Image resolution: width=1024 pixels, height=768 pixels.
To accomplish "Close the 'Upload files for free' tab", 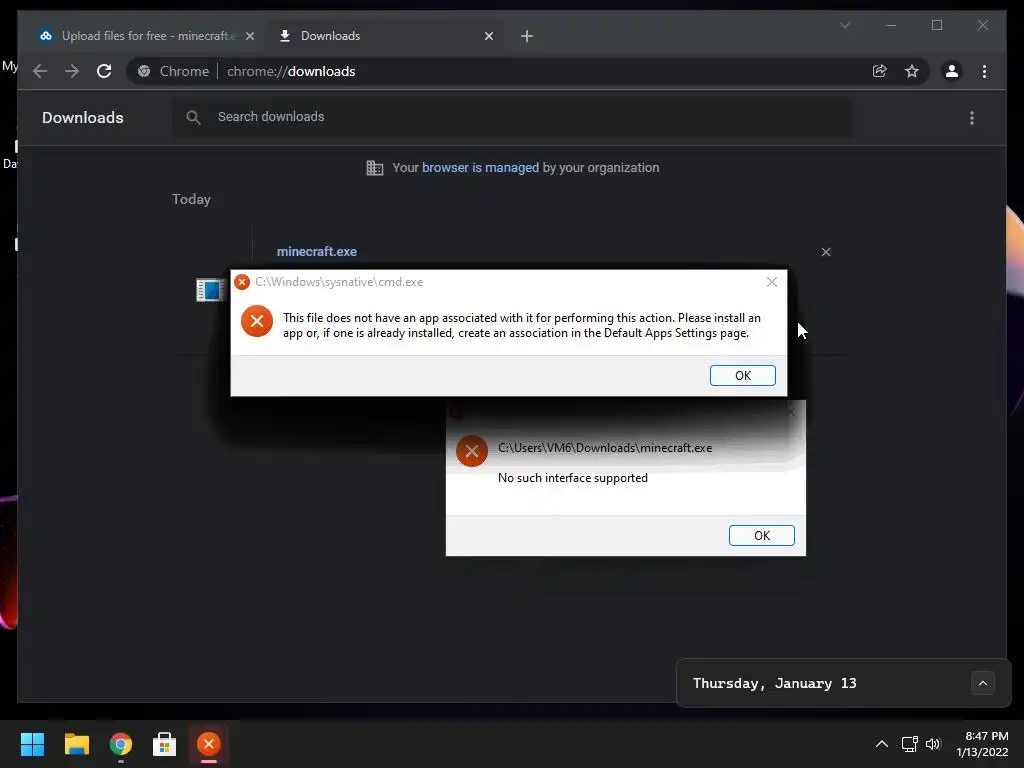I will 249,36.
